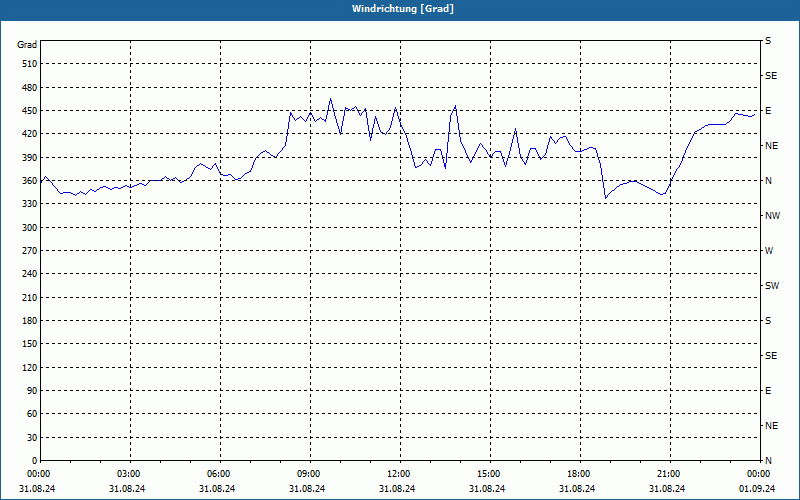Select the SE compass label at 120 level

[x=771, y=356]
